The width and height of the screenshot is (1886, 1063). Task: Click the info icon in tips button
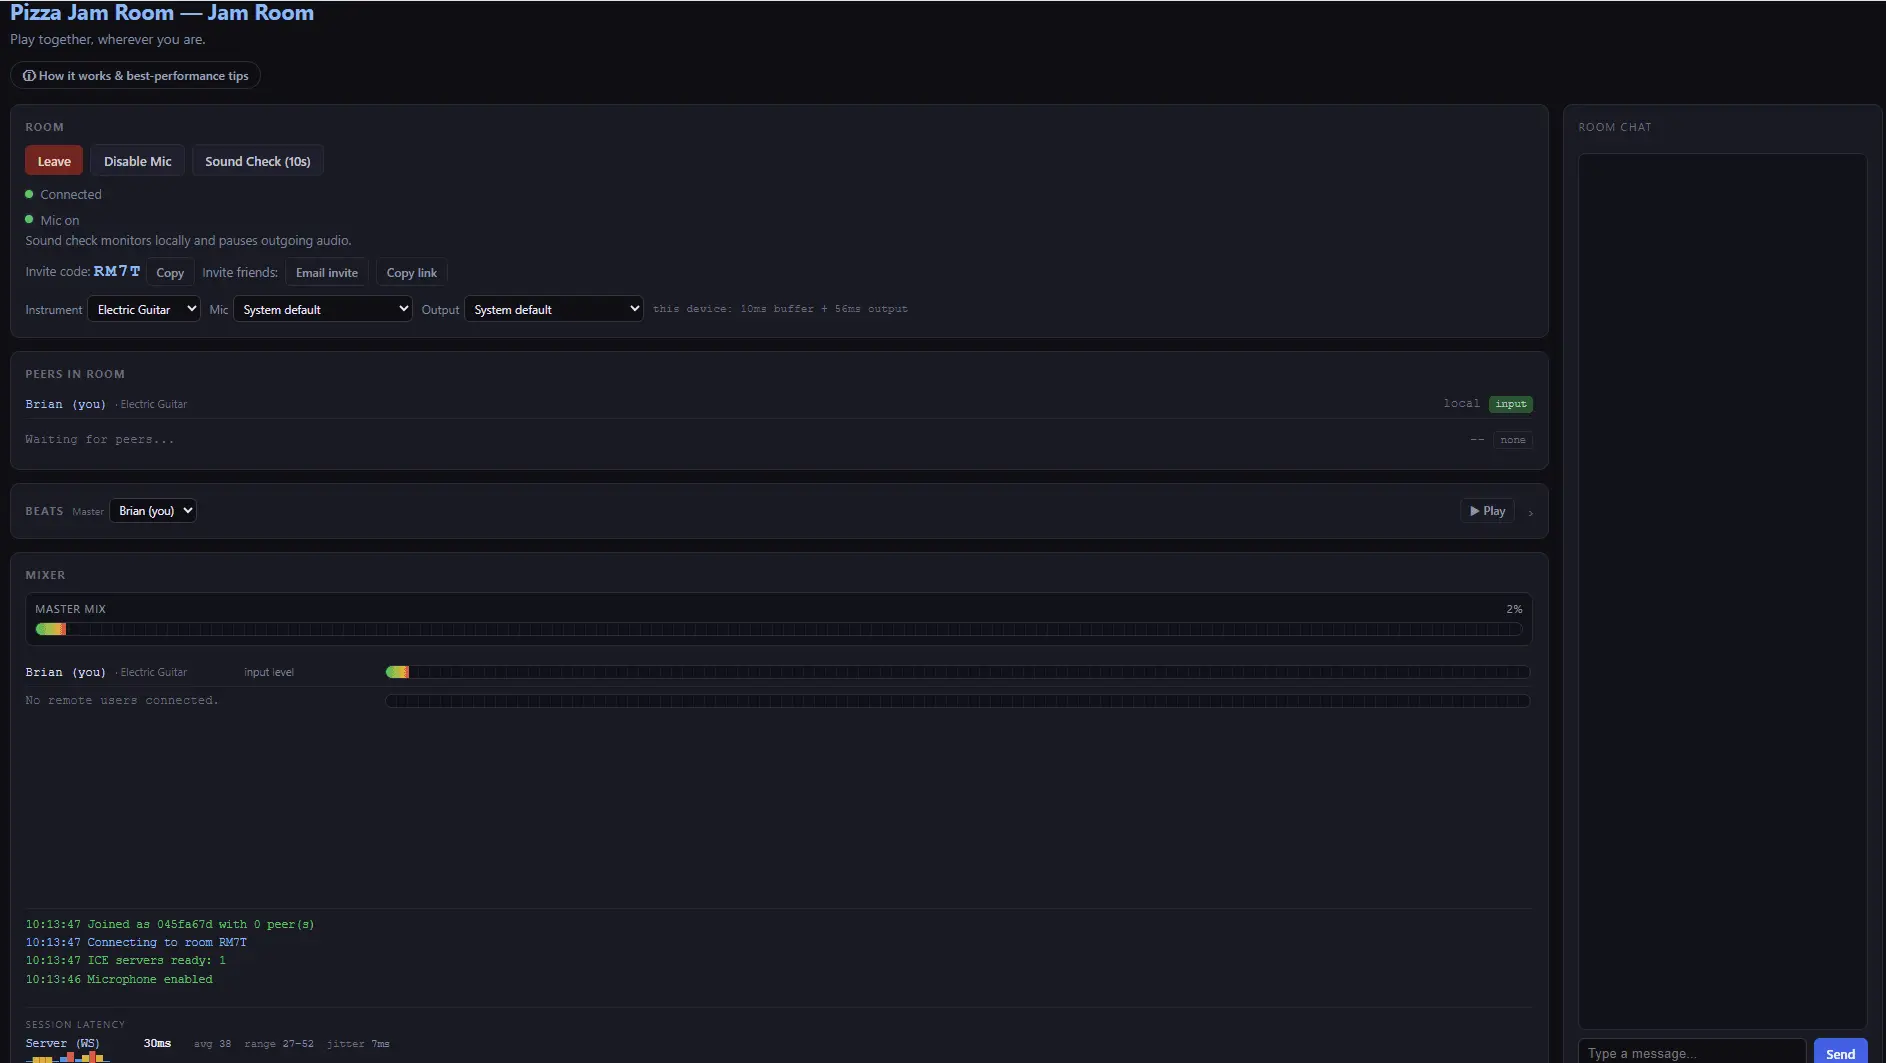tap(29, 76)
